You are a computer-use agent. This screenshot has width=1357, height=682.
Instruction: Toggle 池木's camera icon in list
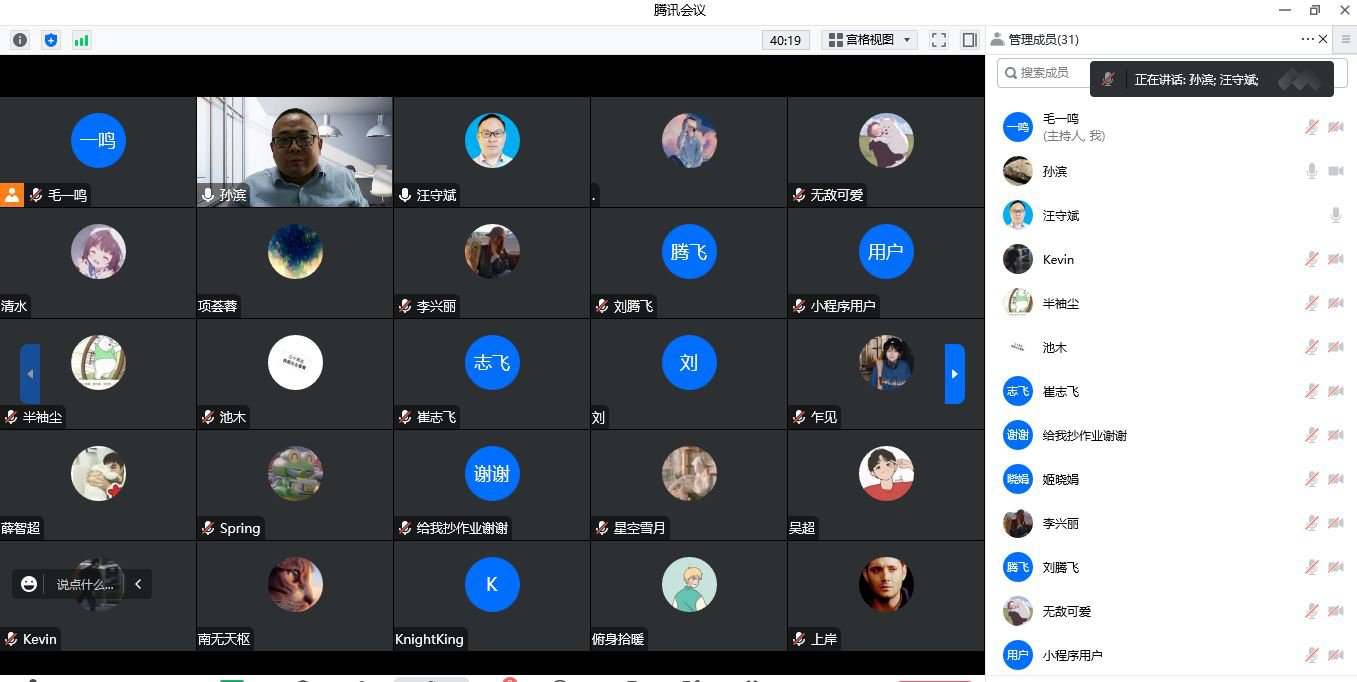(x=1335, y=347)
